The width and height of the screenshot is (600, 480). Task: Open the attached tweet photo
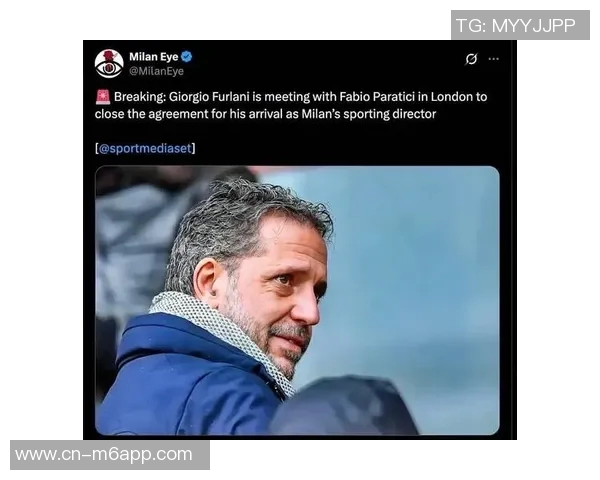point(297,300)
